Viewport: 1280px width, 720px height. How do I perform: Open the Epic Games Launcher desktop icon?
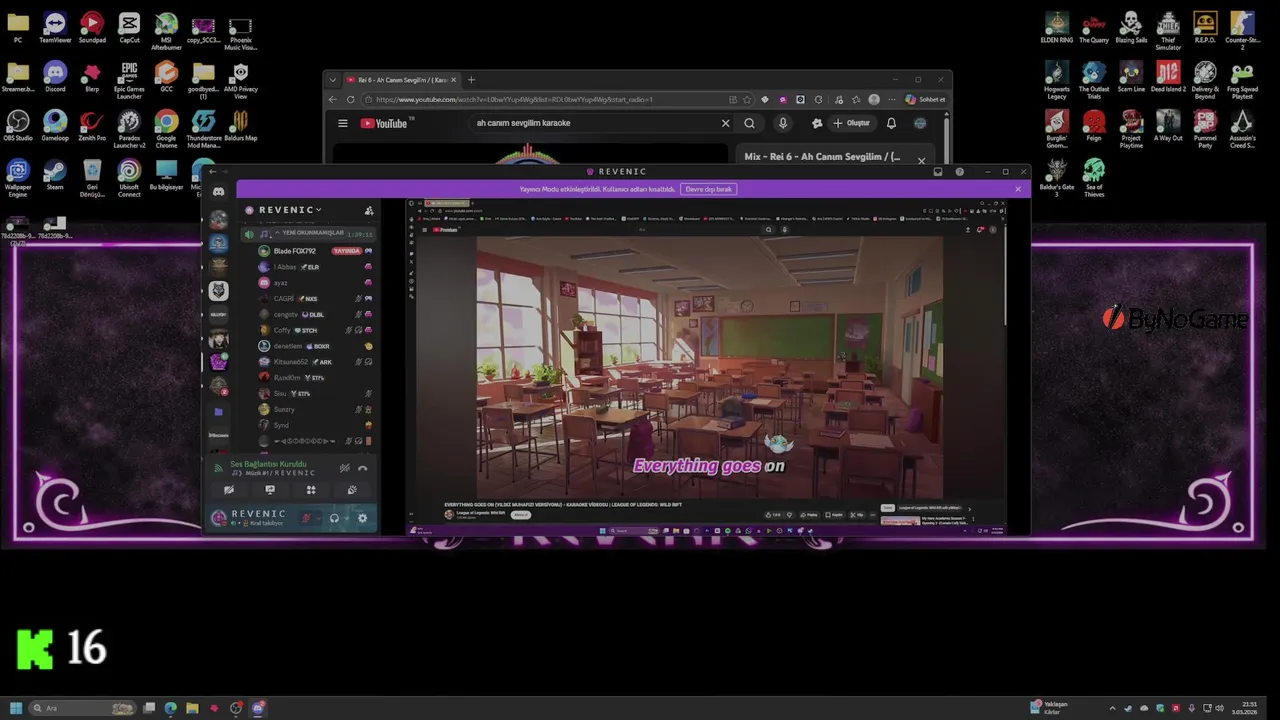(129, 80)
